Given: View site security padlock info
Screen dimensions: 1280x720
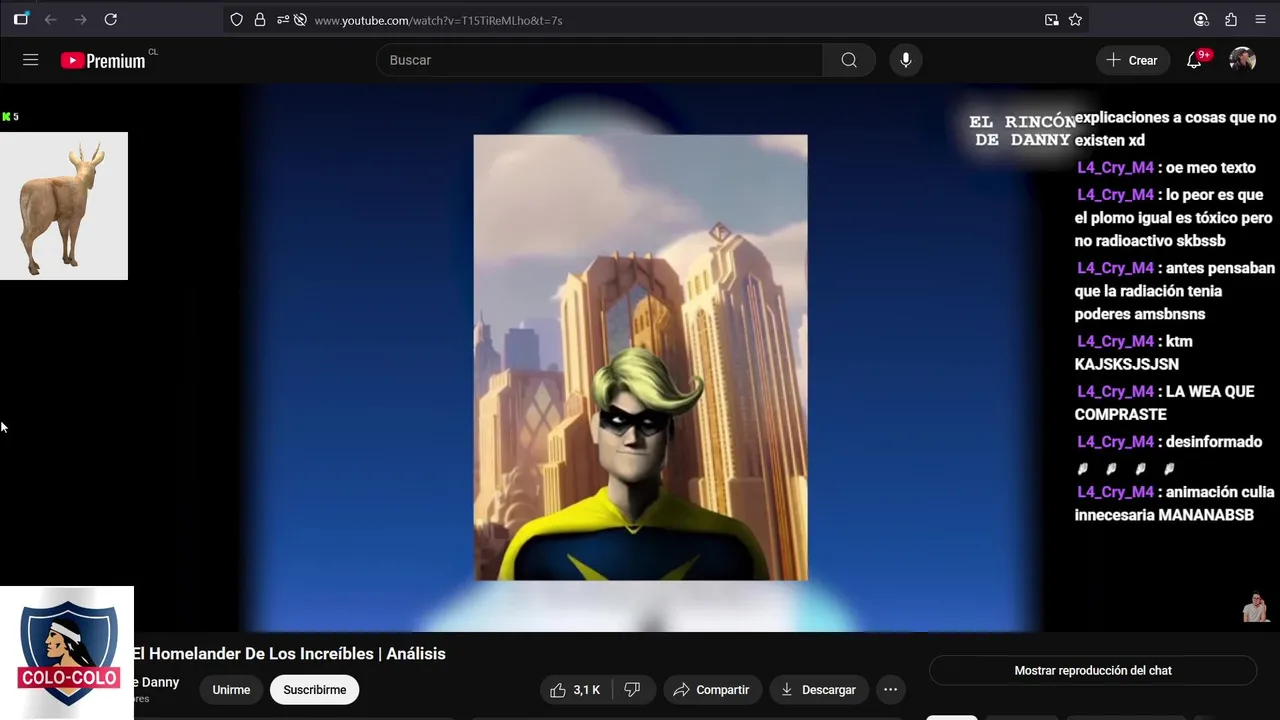Looking at the screenshot, I should point(260,20).
